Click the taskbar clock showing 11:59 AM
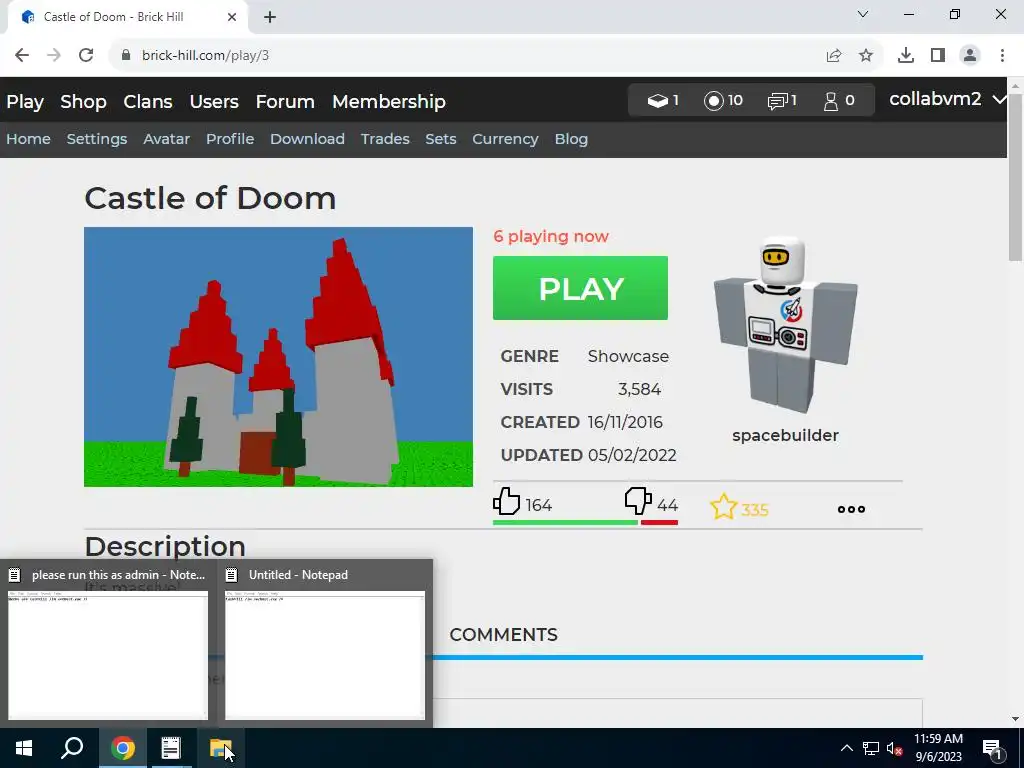1024x768 pixels. coord(938,748)
